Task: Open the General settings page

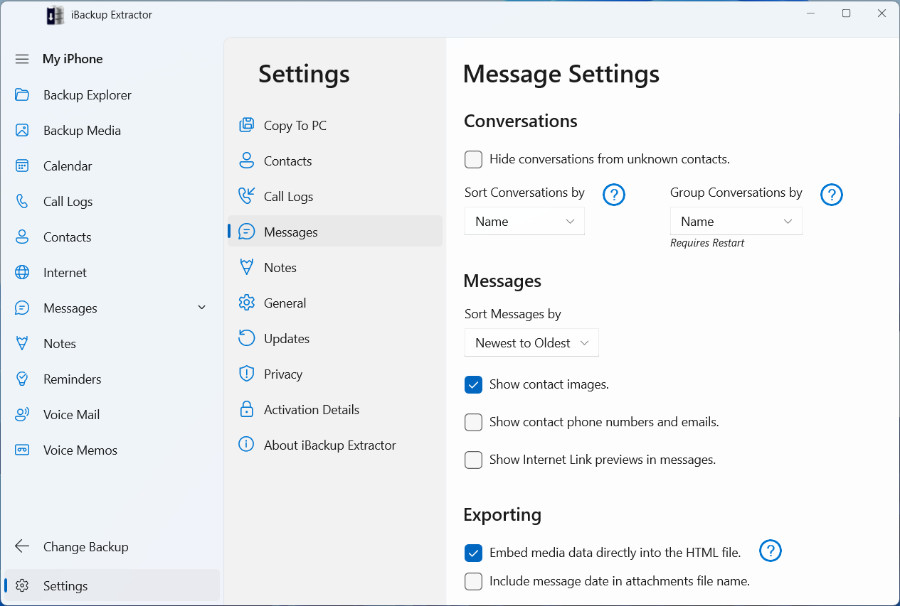Action: pyautogui.click(x=335, y=303)
